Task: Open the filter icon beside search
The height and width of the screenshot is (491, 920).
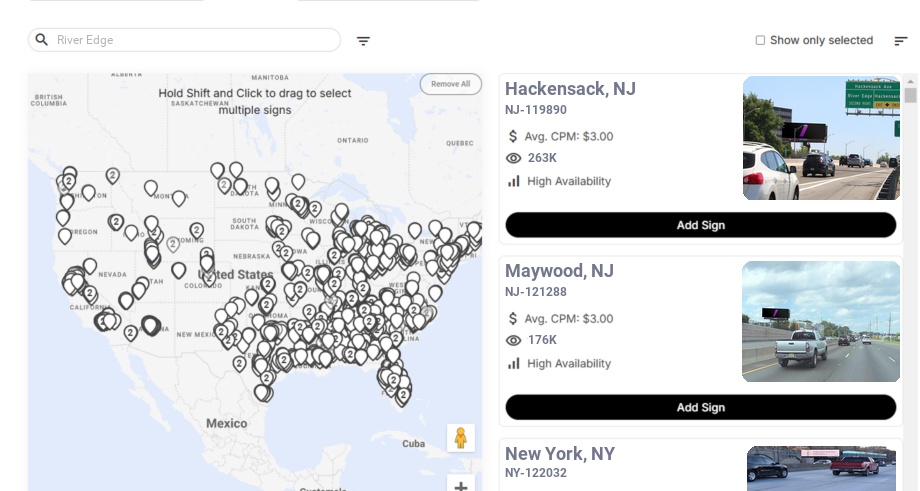Action: coord(363,41)
